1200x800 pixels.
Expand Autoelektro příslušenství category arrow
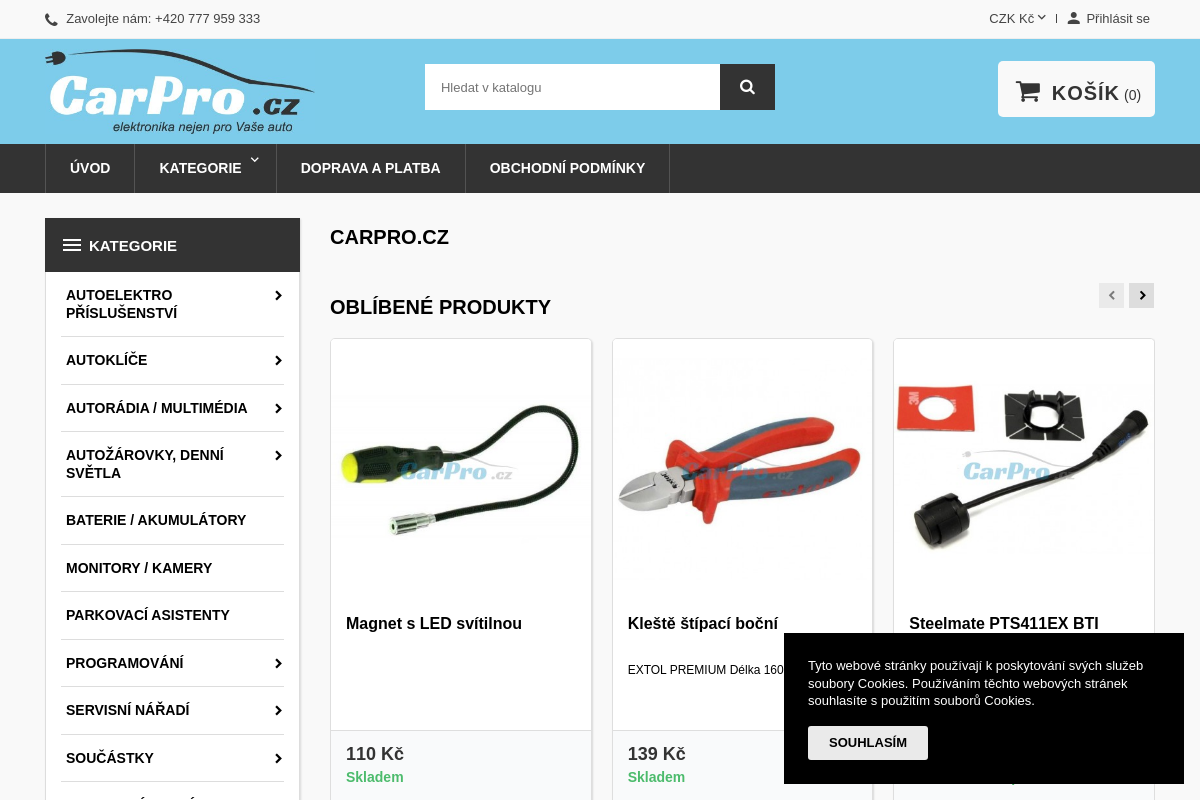(x=278, y=295)
